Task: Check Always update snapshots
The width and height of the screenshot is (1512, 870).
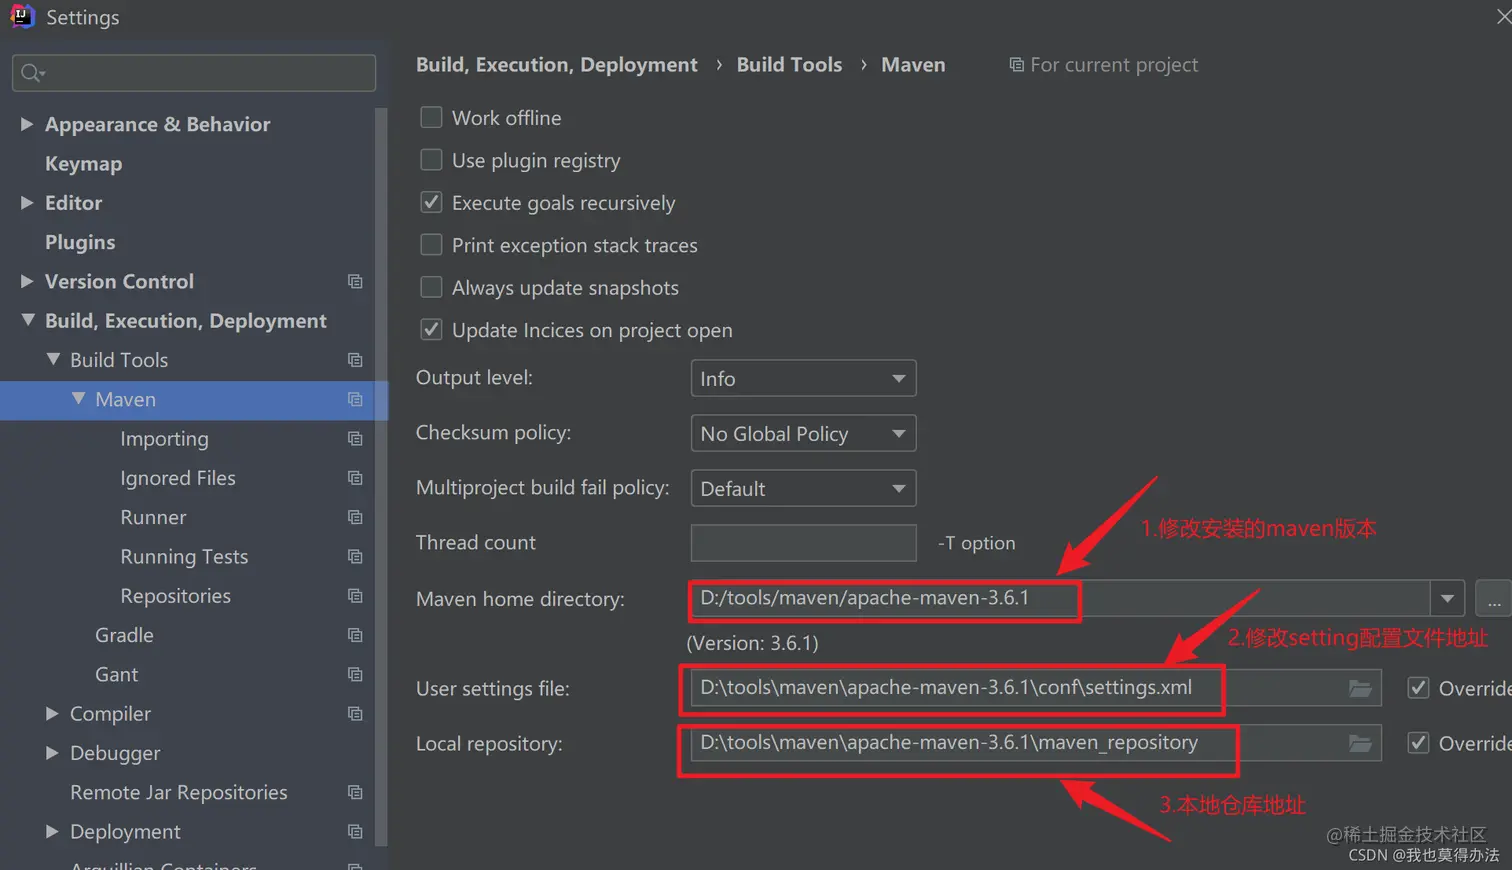Action: [431, 288]
